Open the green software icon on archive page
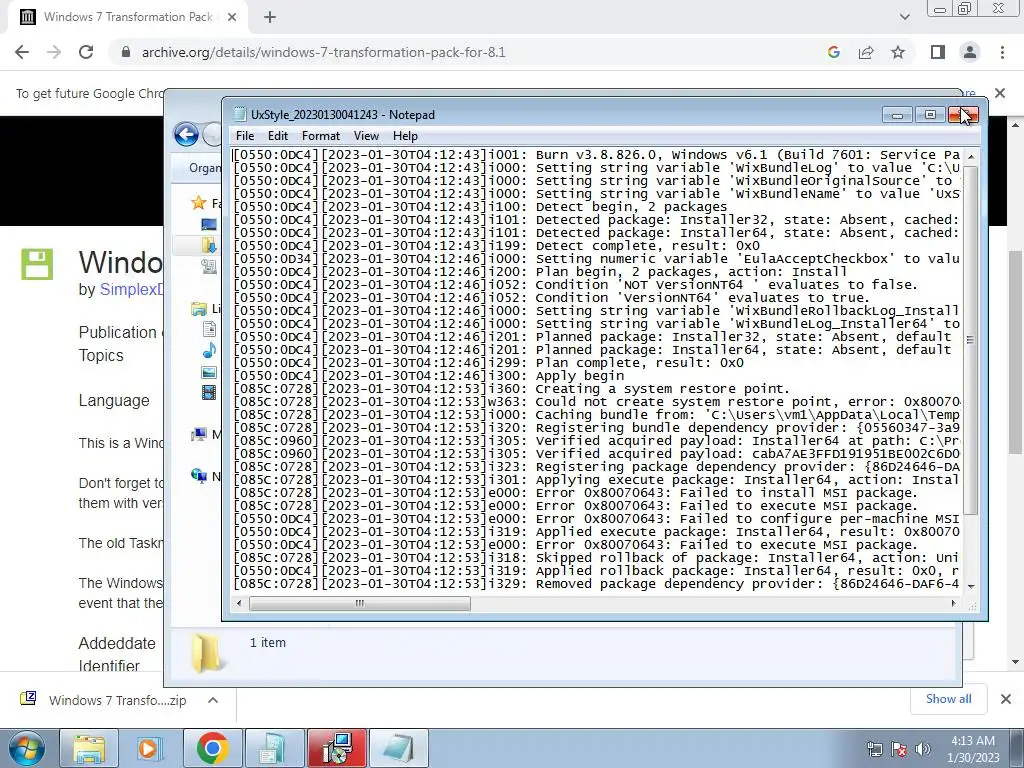Screen dimensions: 1024x768 [x=37, y=264]
